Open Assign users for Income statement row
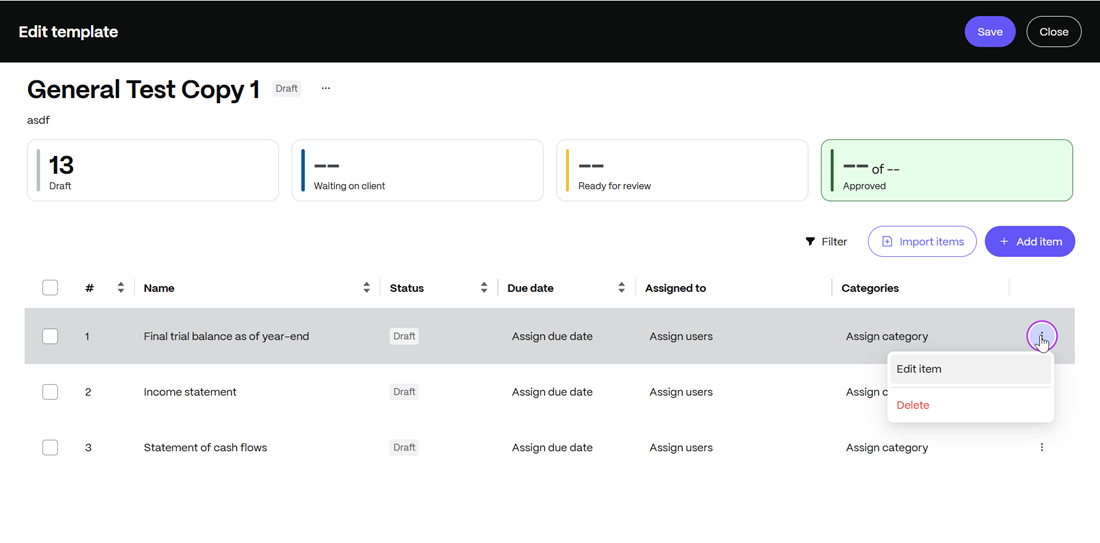 tap(681, 392)
